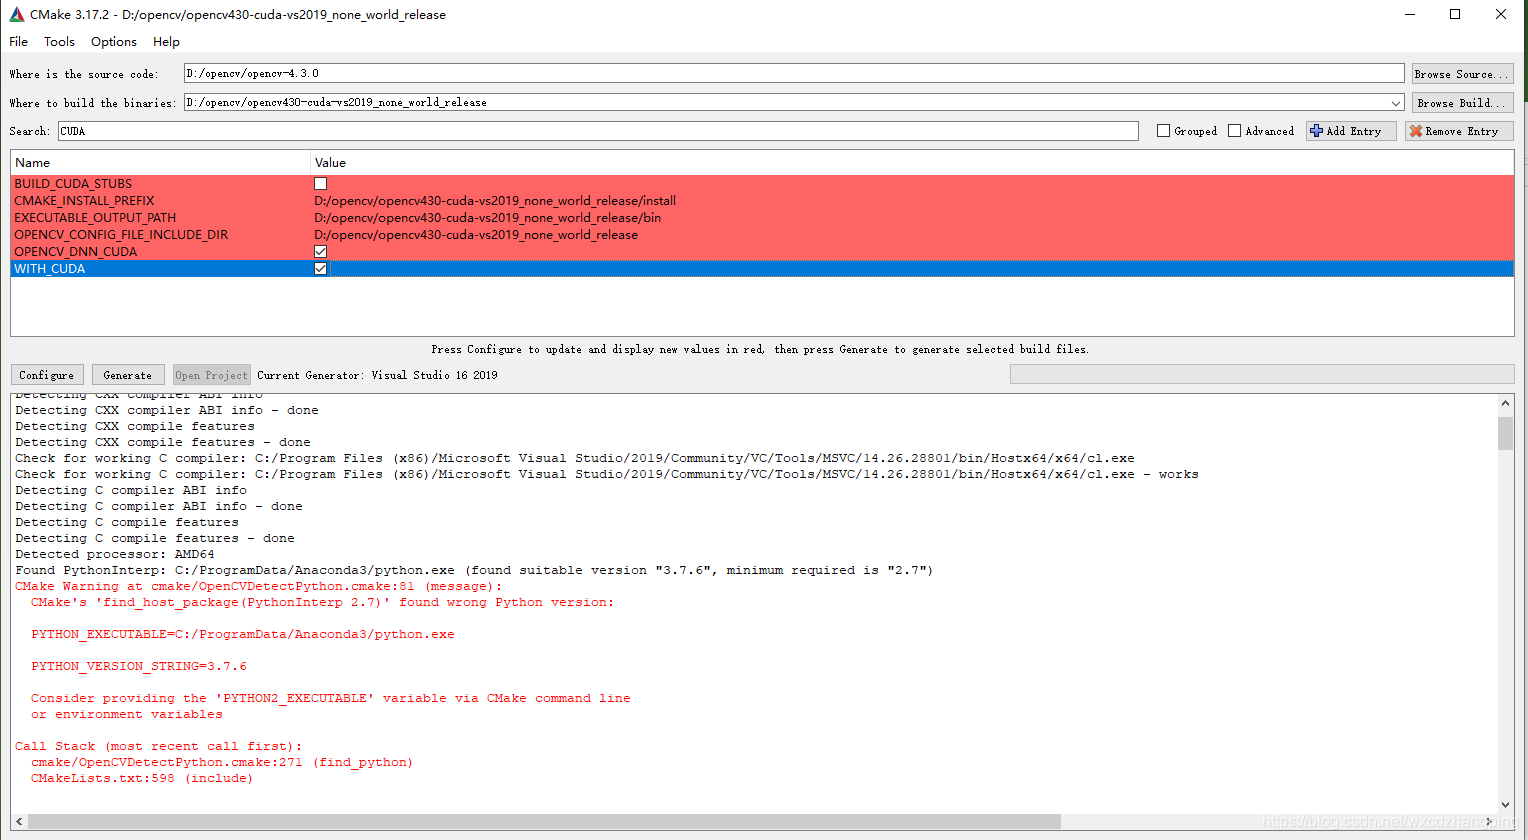Viewport: 1528px width, 840px height.
Task: Click the CMake logo icon in title bar
Action: pyautogui.click(x=17, y=15)
